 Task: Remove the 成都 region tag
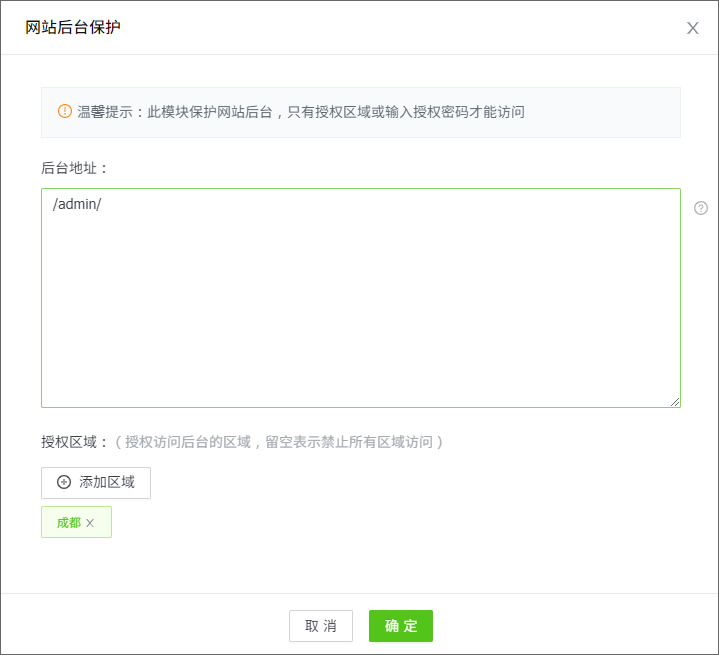click(x=90, y=523)
